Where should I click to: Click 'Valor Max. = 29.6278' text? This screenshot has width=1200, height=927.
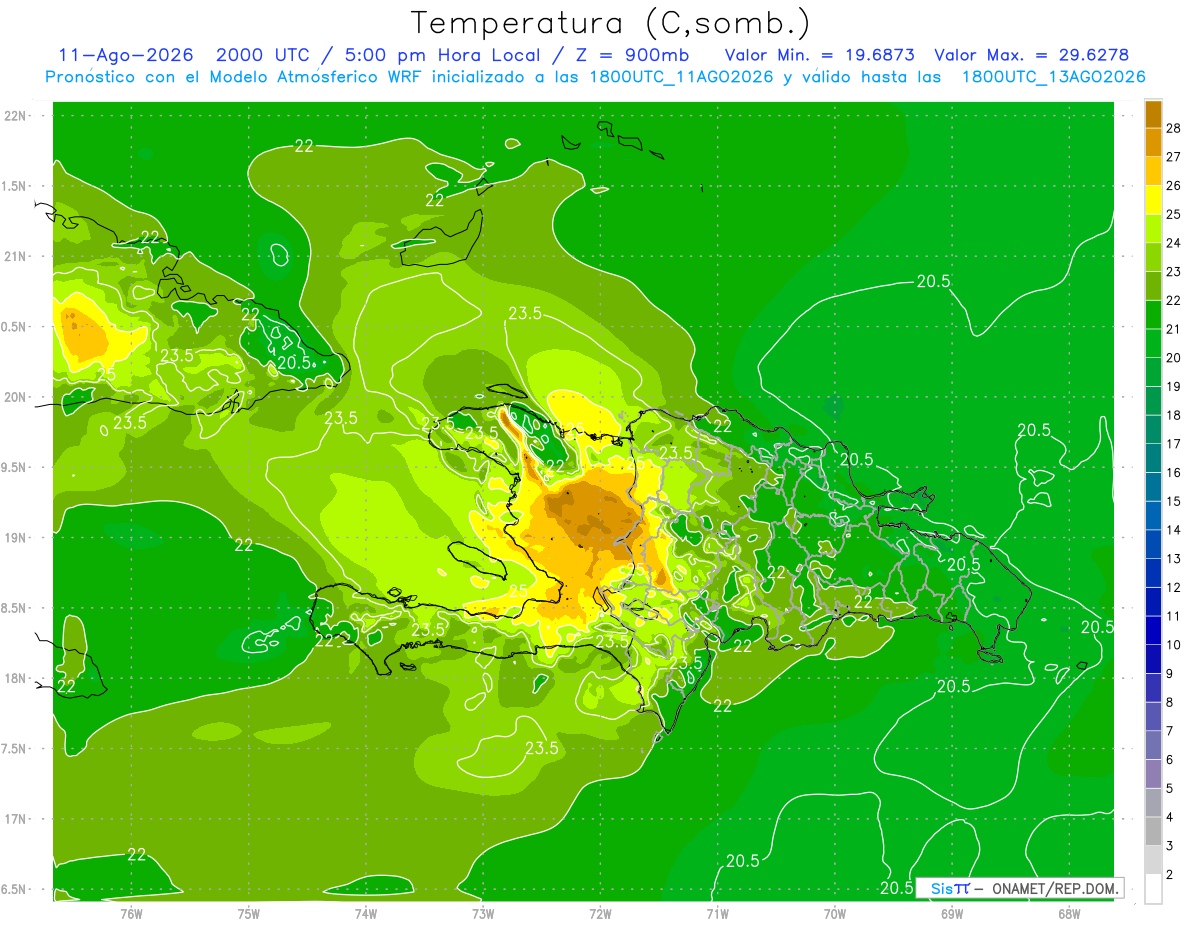[1031, 55]
